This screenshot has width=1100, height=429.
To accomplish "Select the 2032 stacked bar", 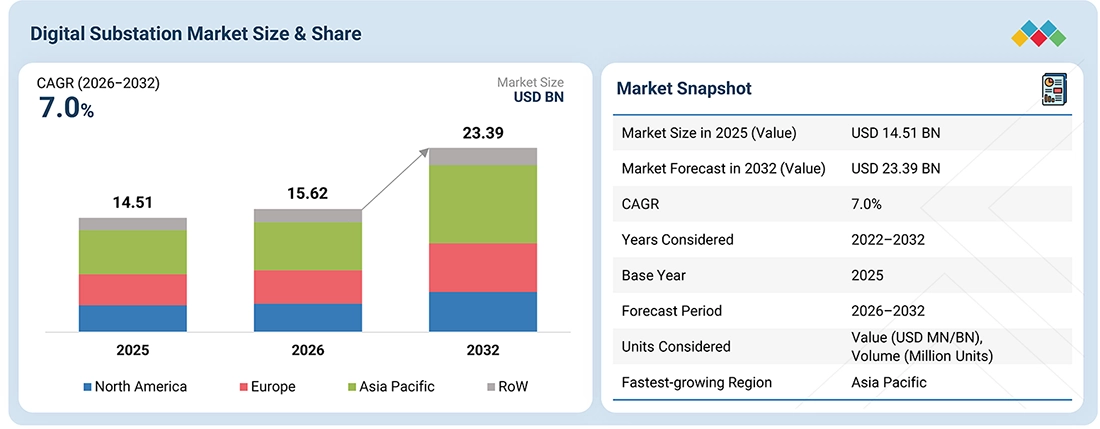I will pyautogui.click(x=483, y=240).
